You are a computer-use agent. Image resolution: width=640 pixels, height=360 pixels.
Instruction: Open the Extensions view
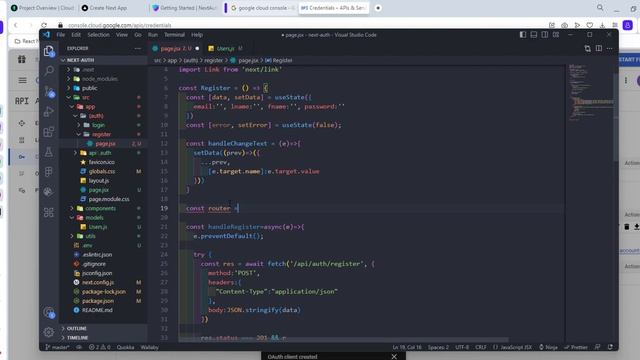click(49, 131)
